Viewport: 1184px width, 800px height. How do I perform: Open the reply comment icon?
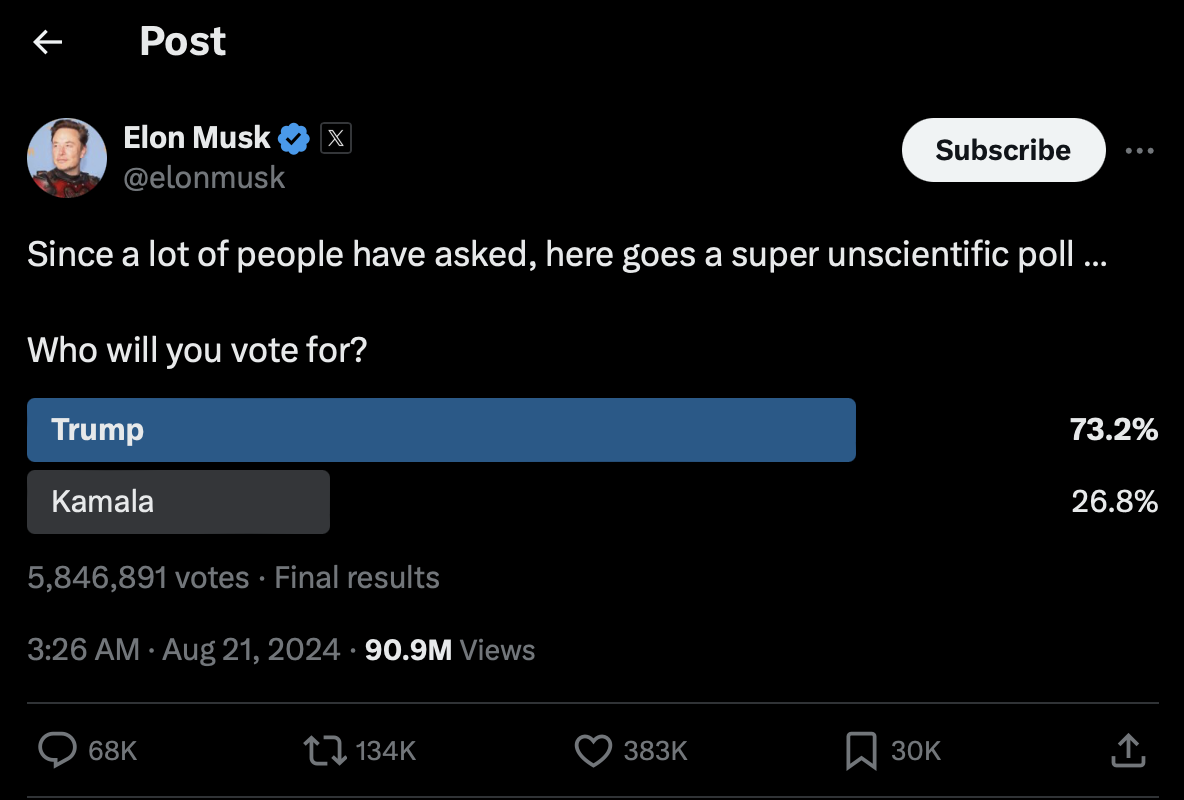57,750
